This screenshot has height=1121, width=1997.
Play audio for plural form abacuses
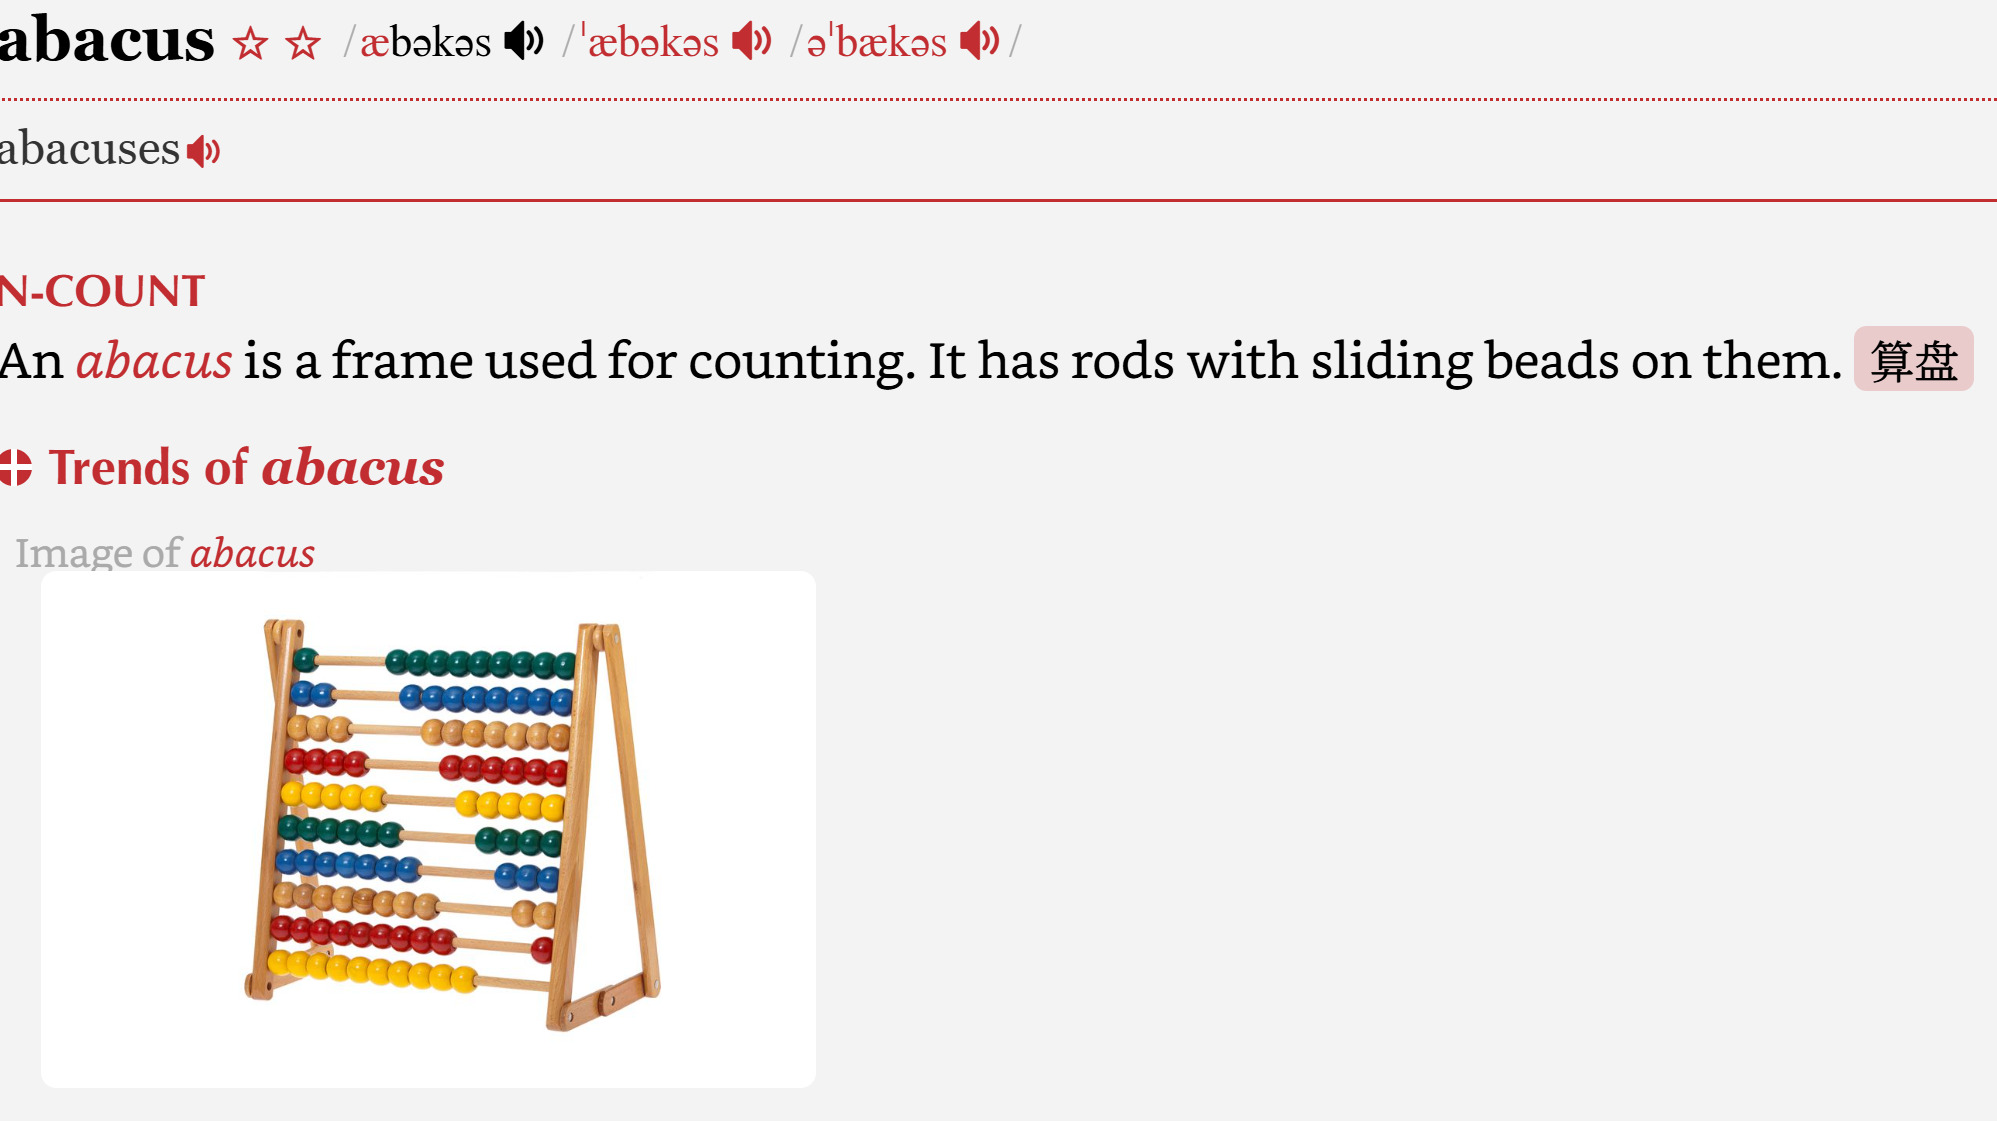tap(204, 151)
